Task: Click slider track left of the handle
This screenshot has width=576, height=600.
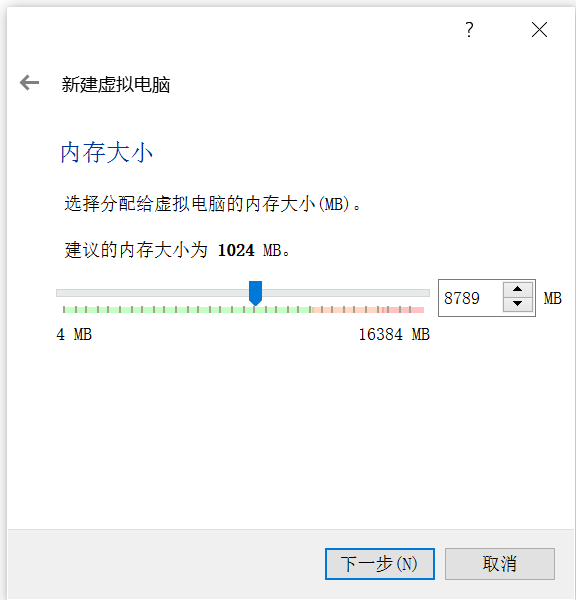Action: tap(152, 293)
